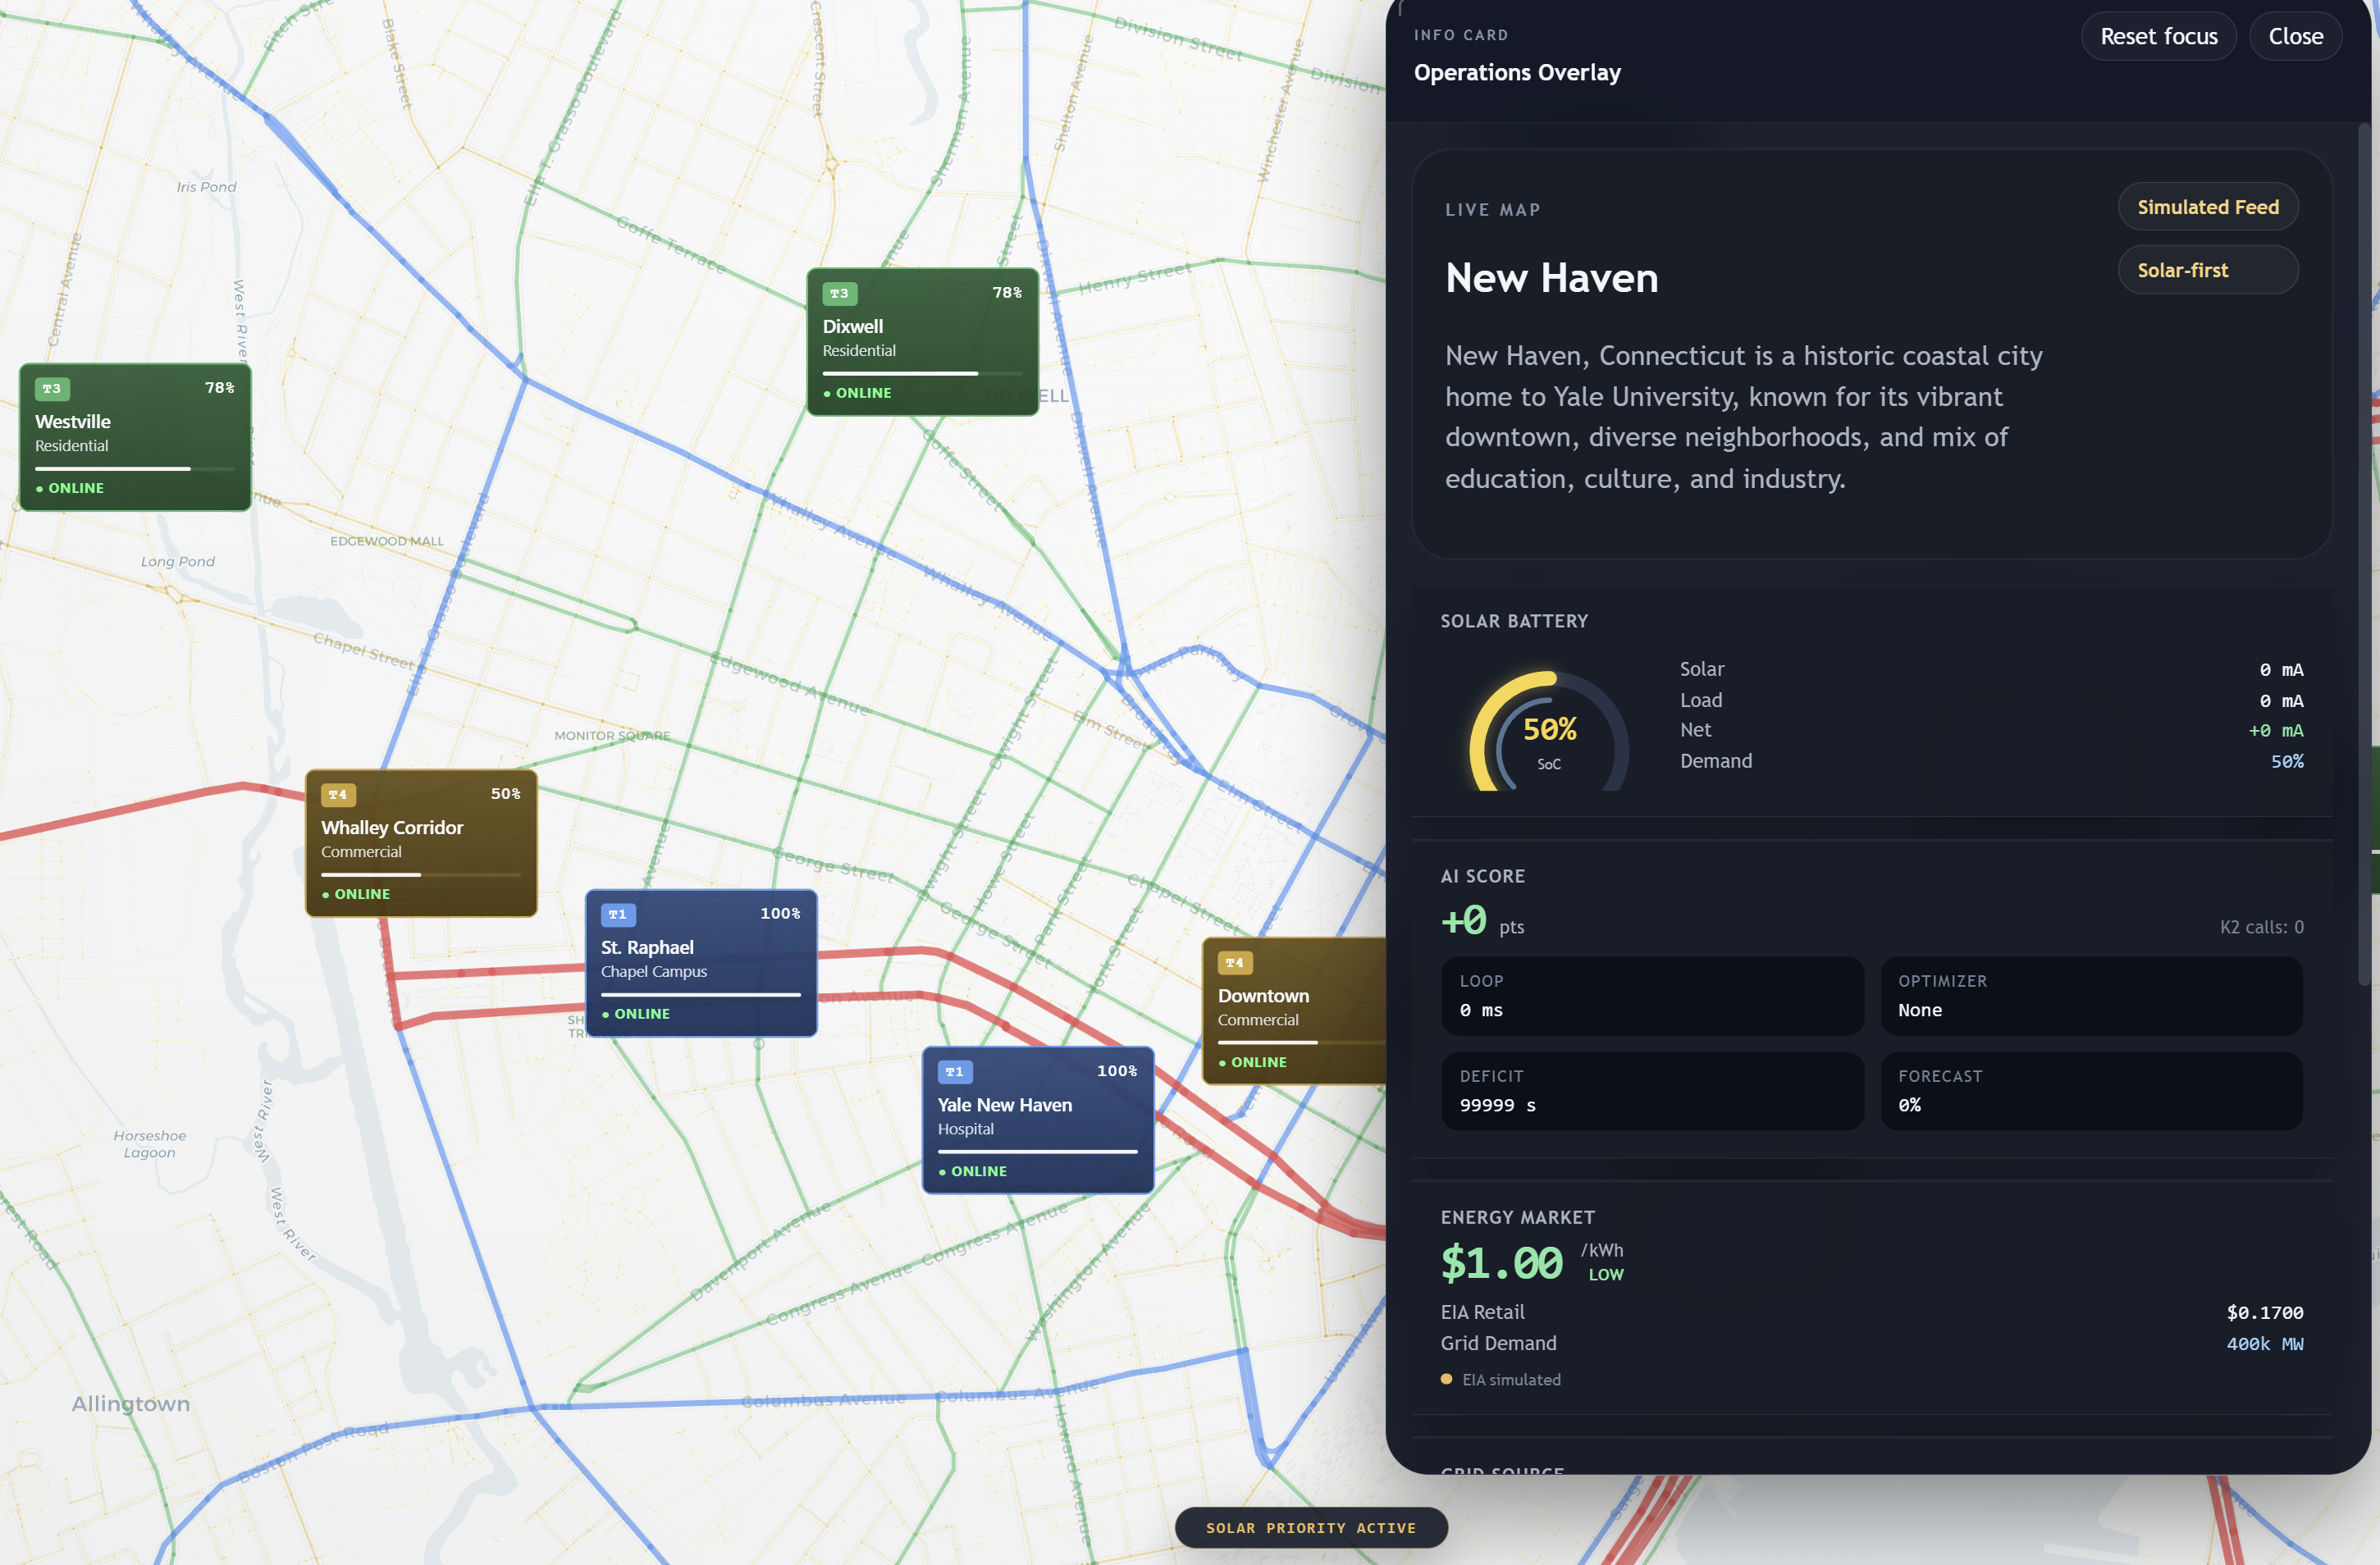Toggle the Simulated Feed pill

click(x=2207, y=207)
